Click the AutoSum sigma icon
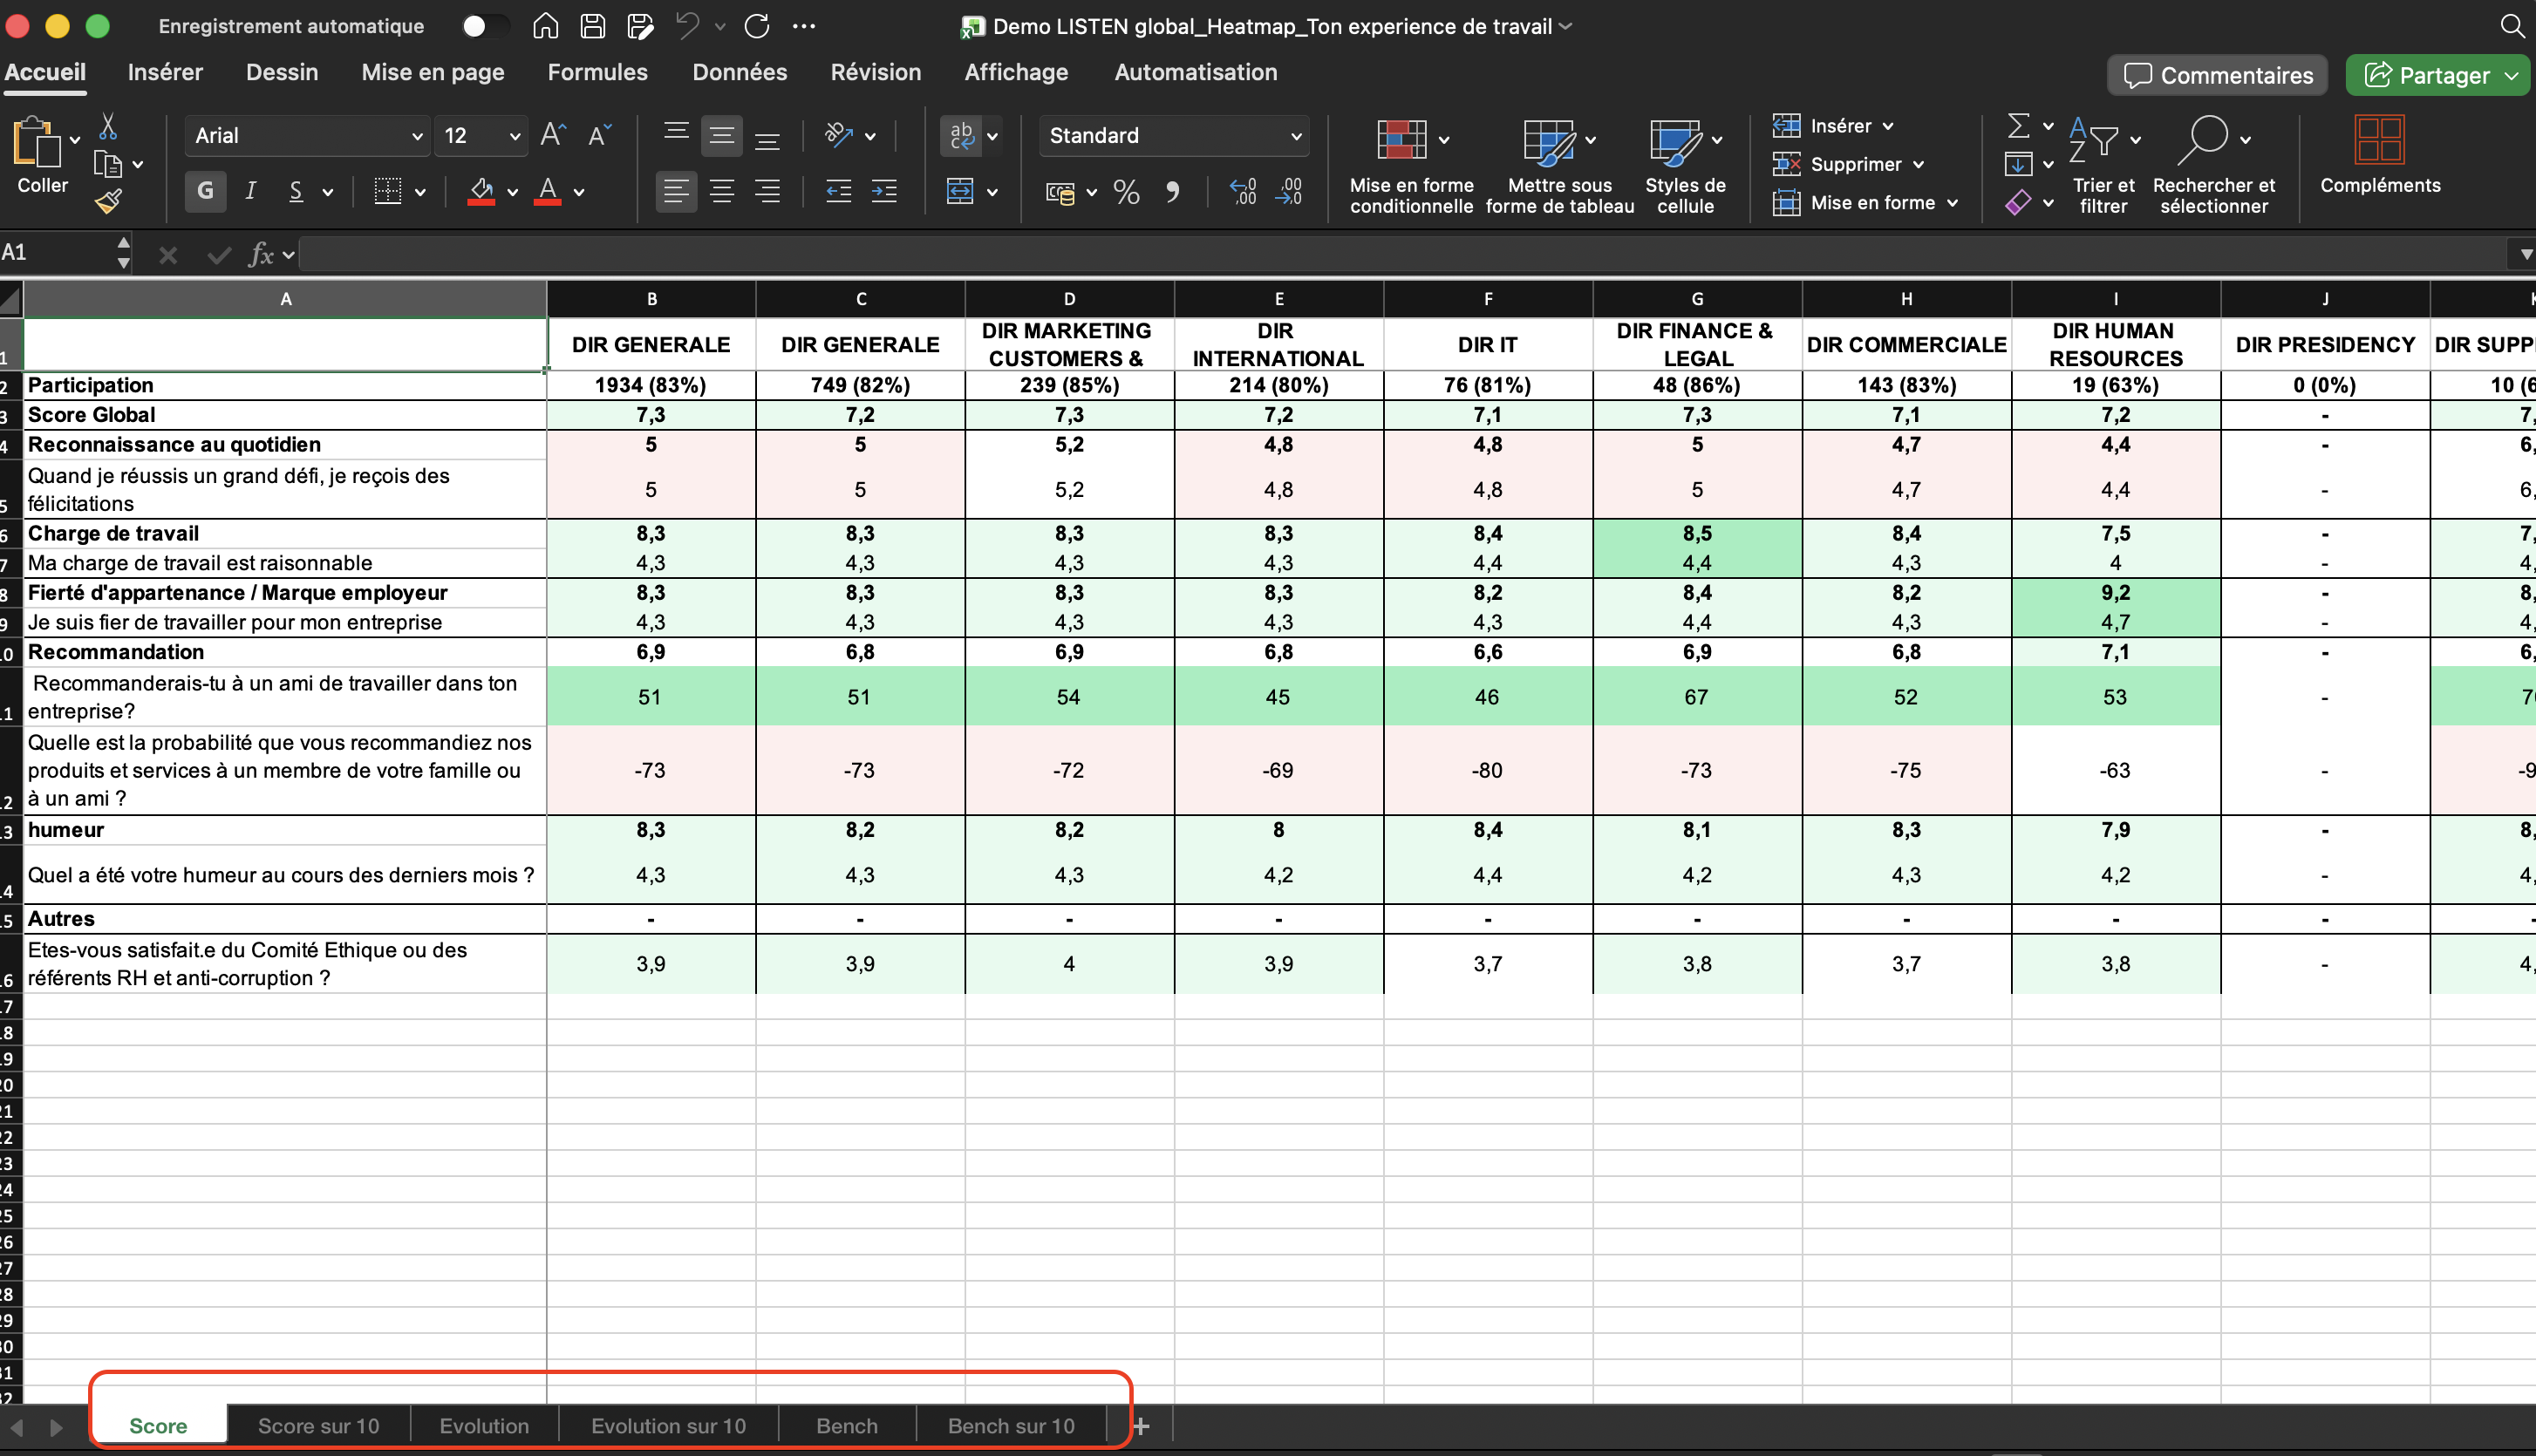This screenshot has width=2536, height=1456. point(2018,126)
